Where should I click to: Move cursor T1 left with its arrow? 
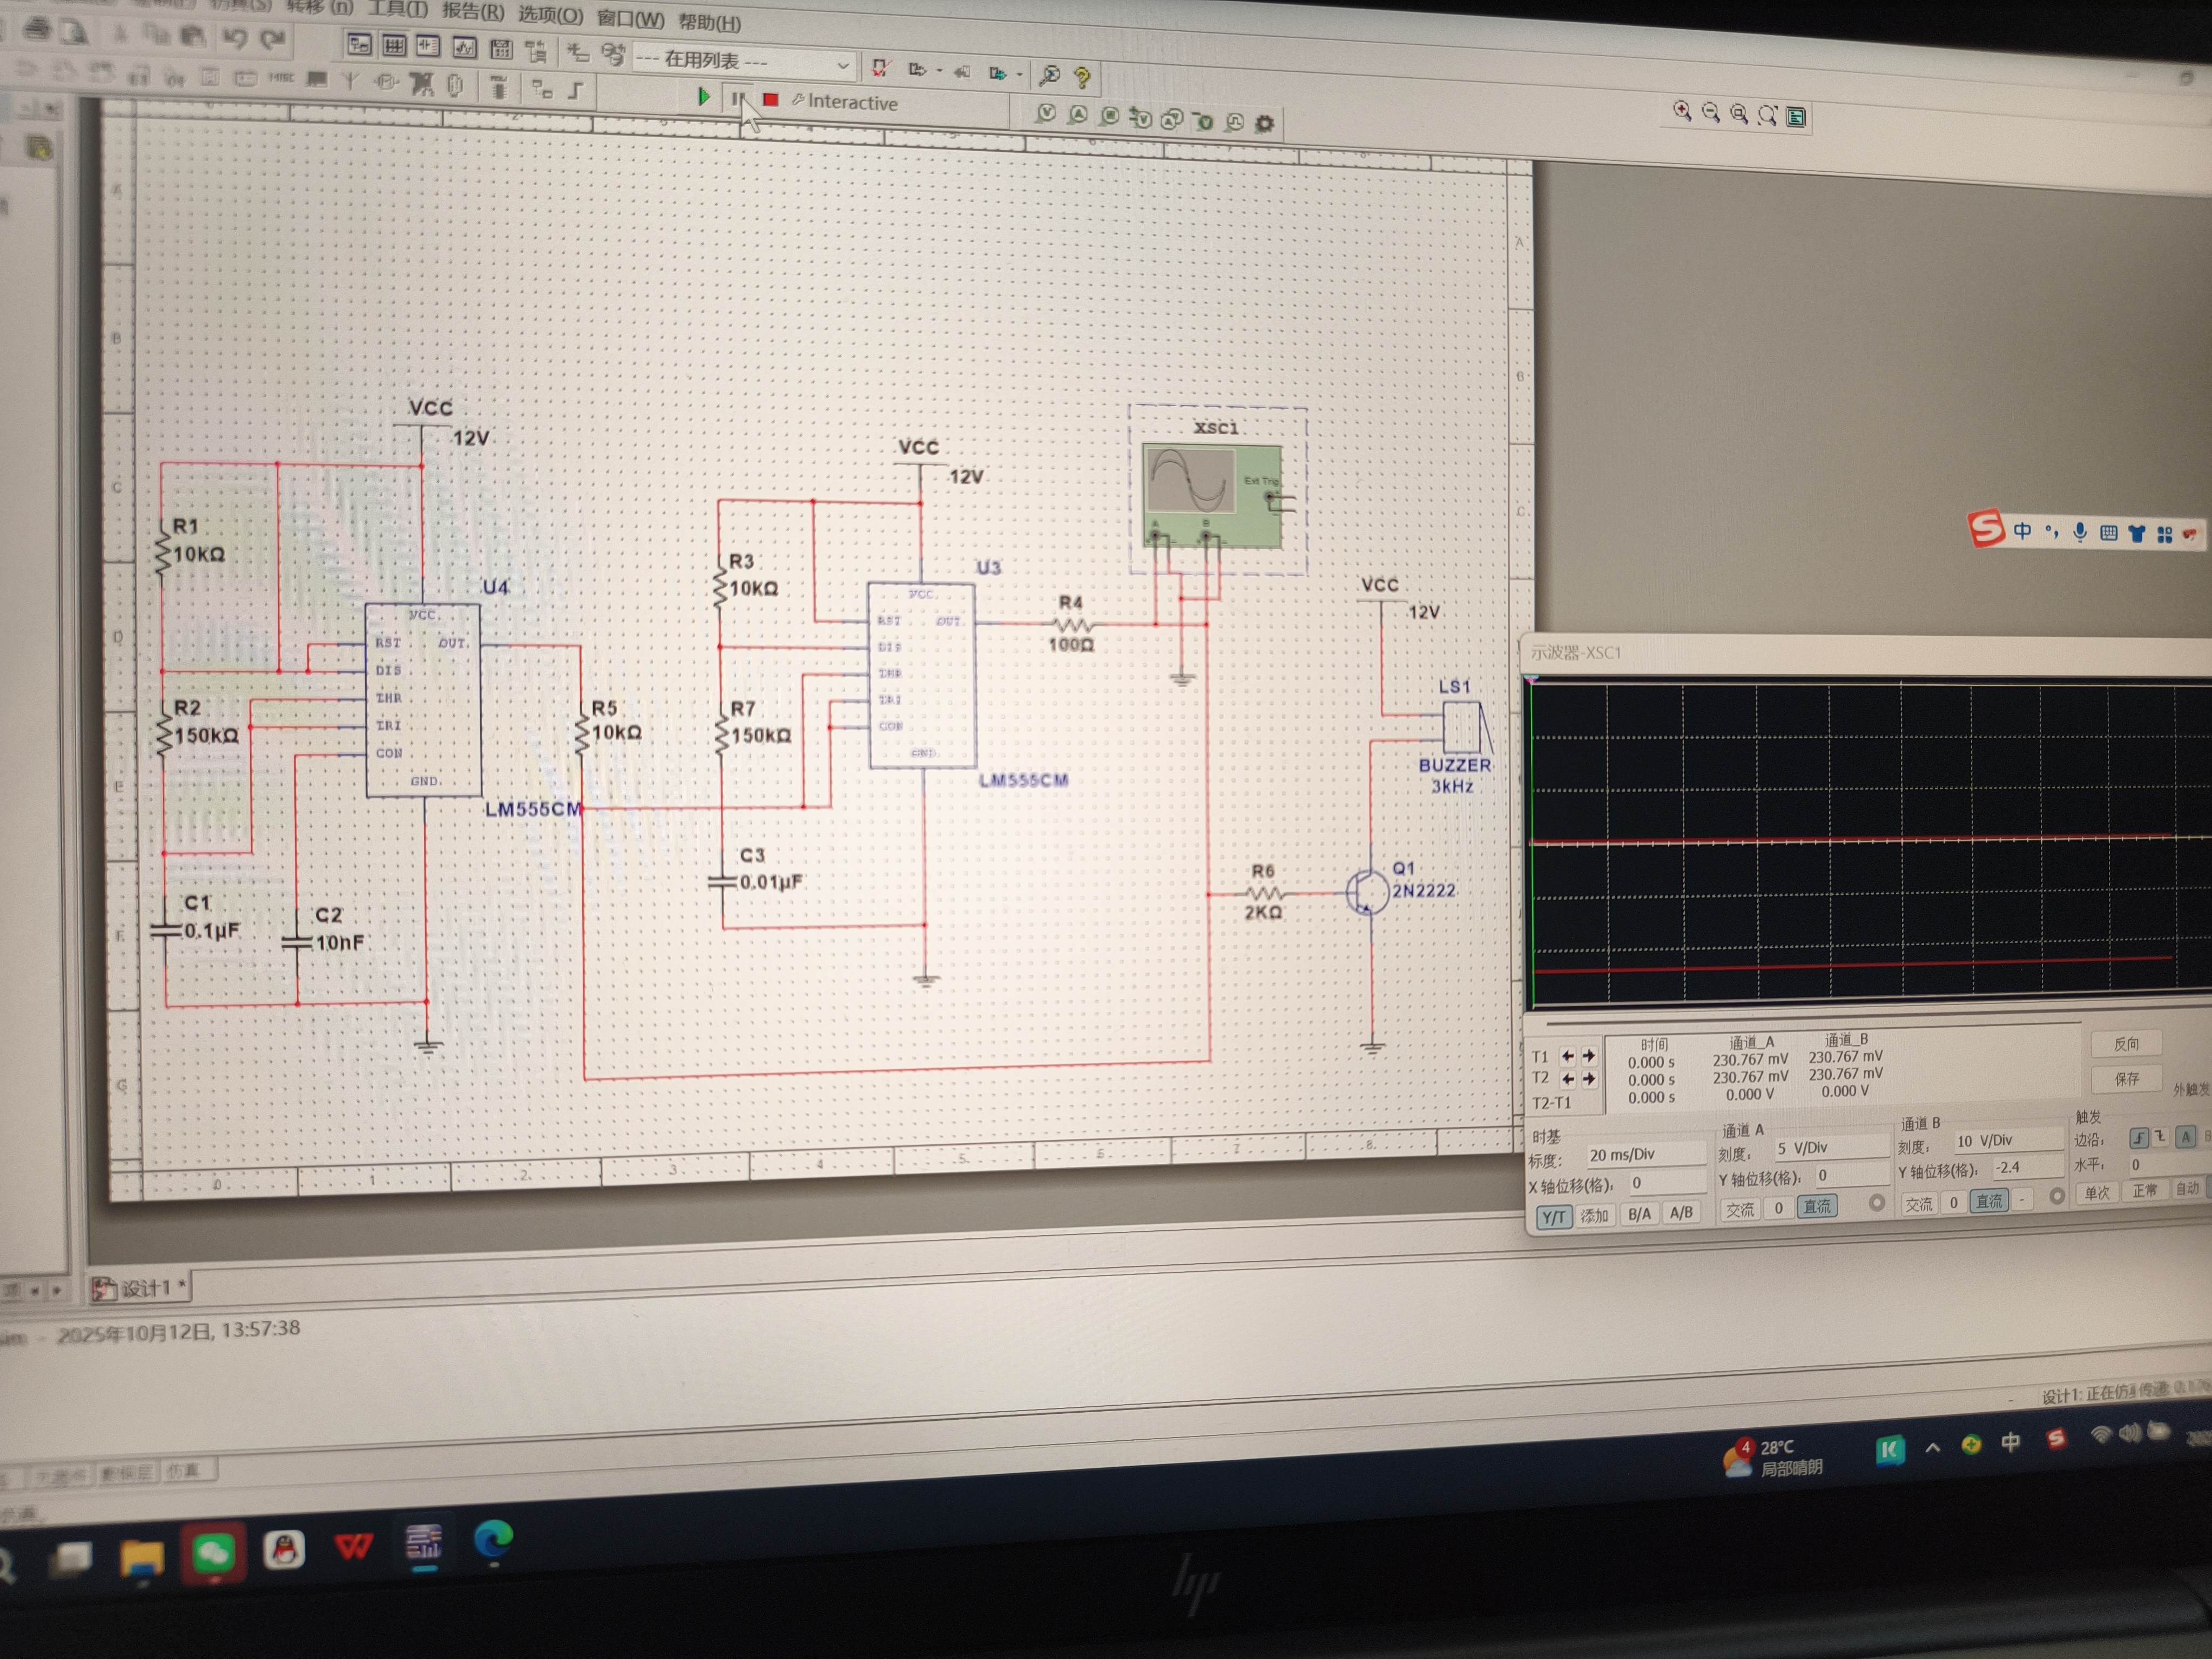pyautogui.click(x=1567, y=1056)
